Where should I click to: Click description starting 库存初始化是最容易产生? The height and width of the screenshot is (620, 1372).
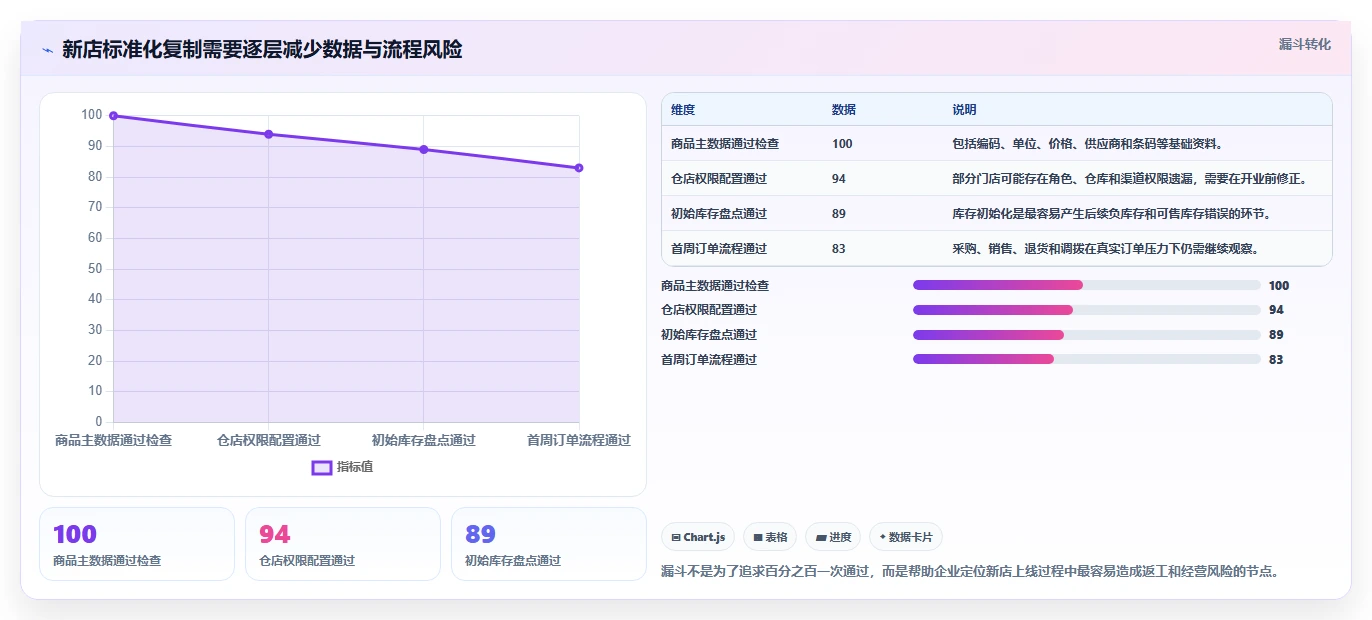coord(1112,214)
